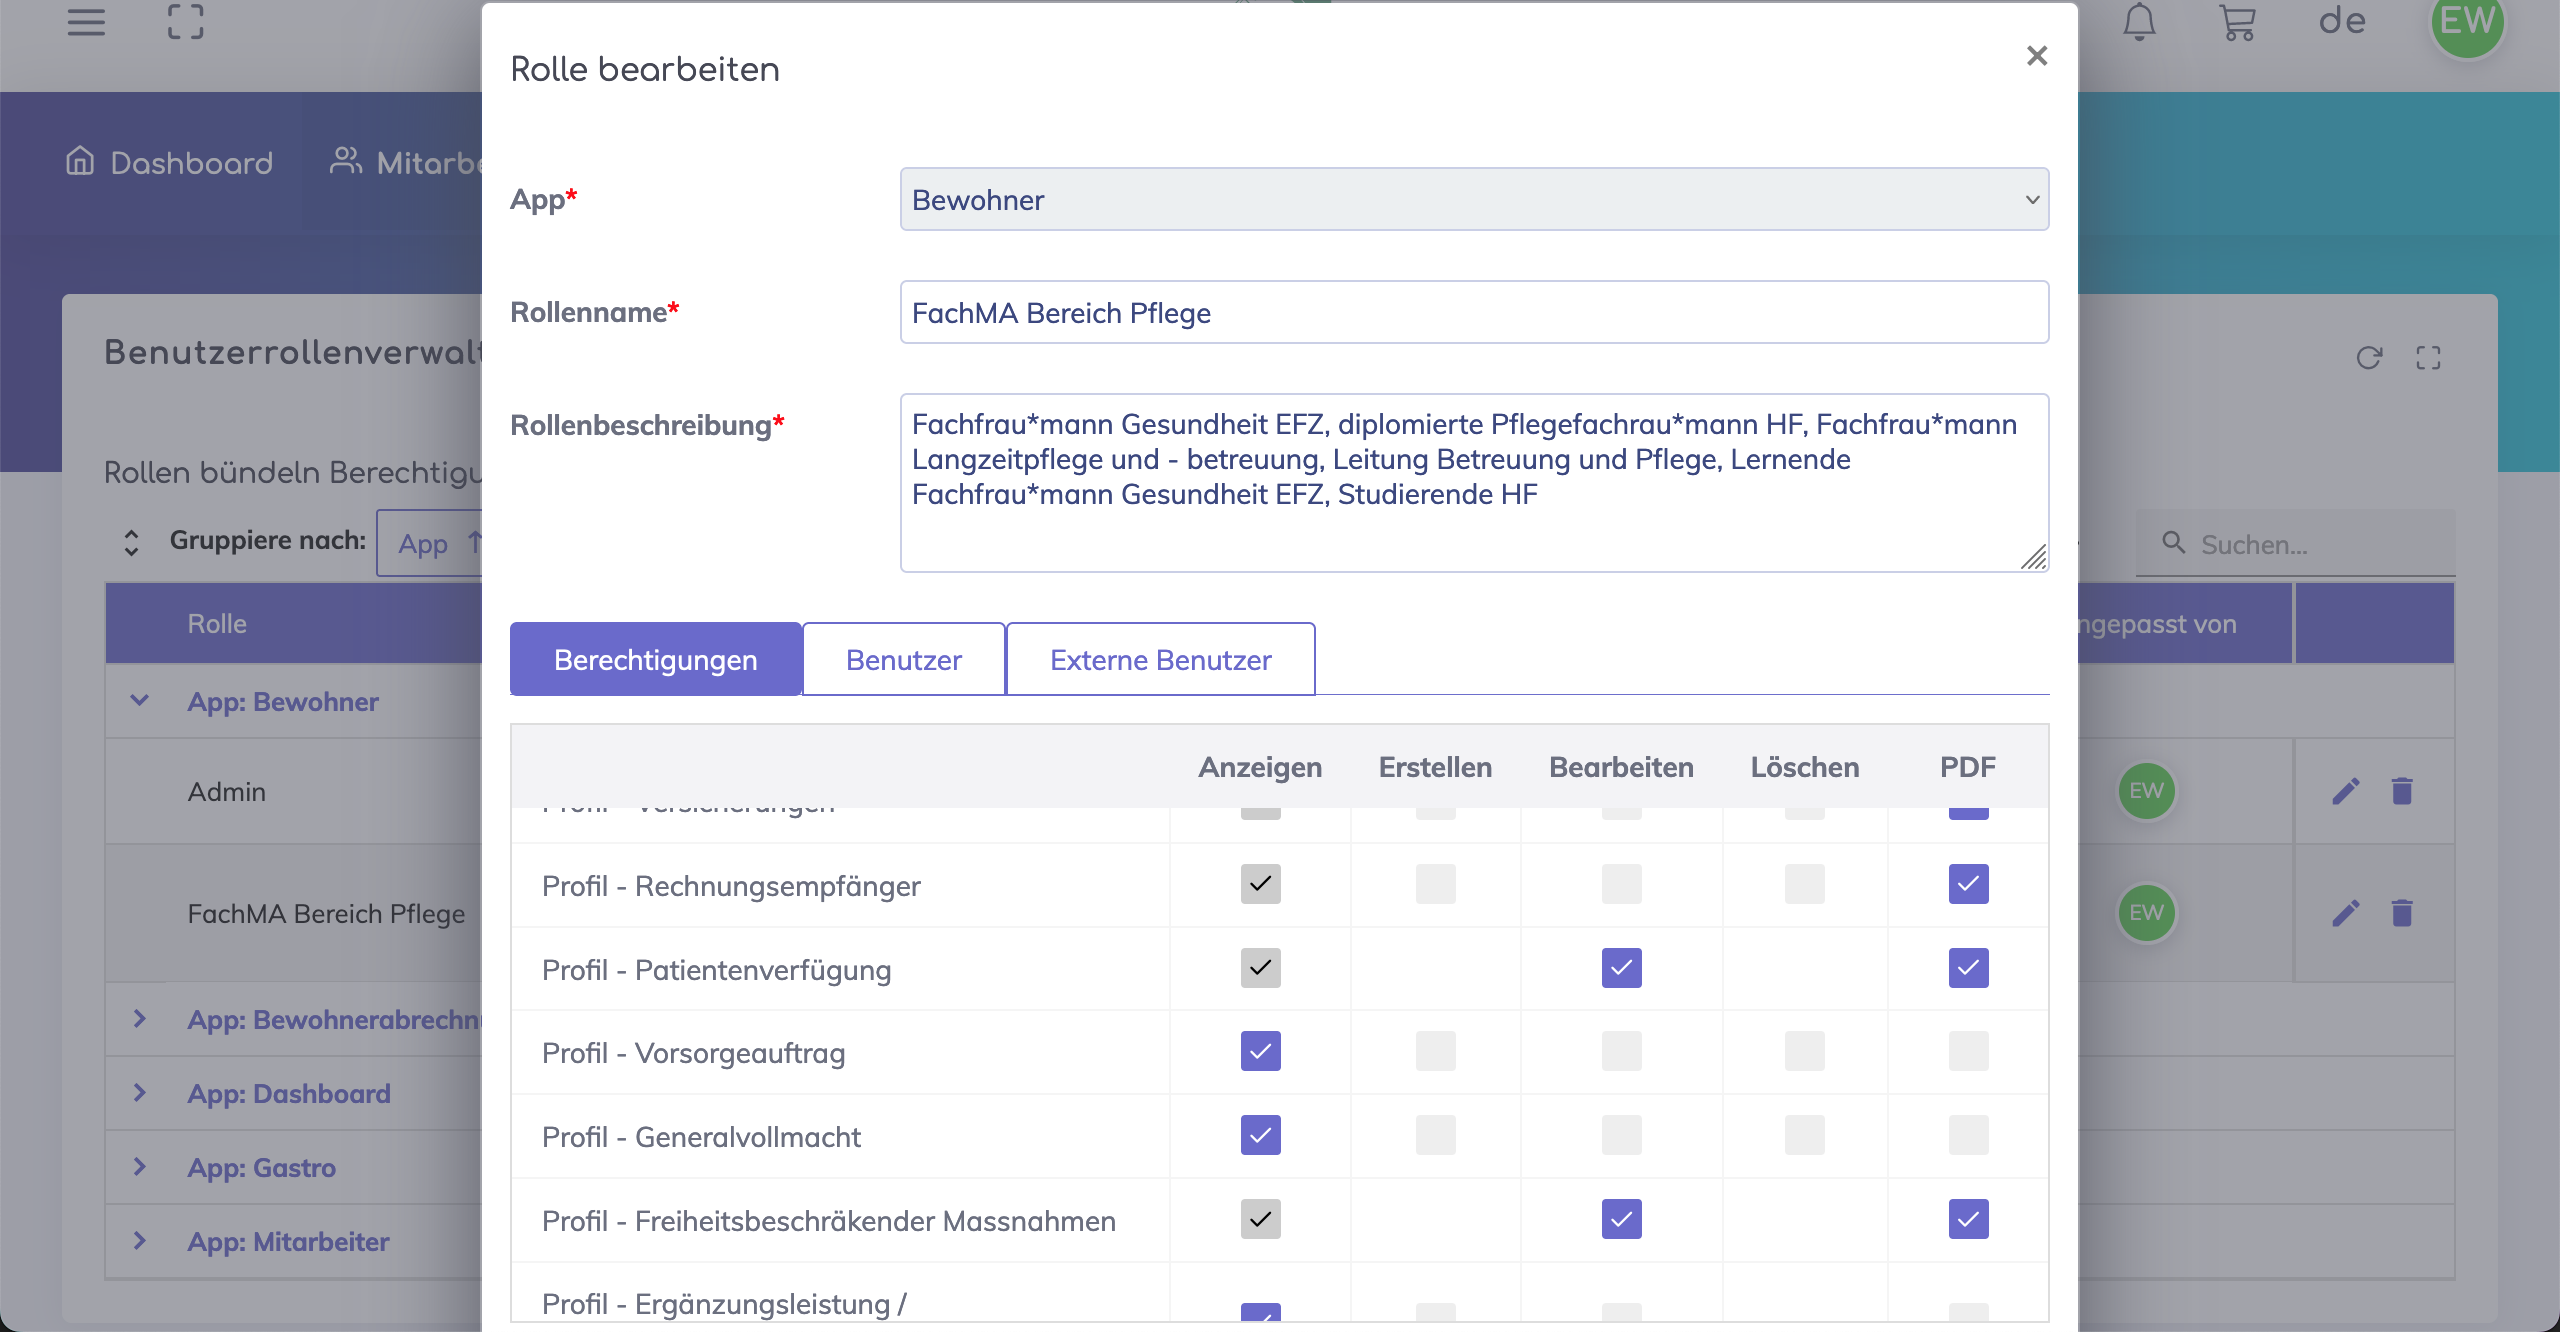Image resolution: width=2560 pixels, height=1332 pixels.
Task: Open the hamburger menu icon
Action: click(x=86, y=22)
